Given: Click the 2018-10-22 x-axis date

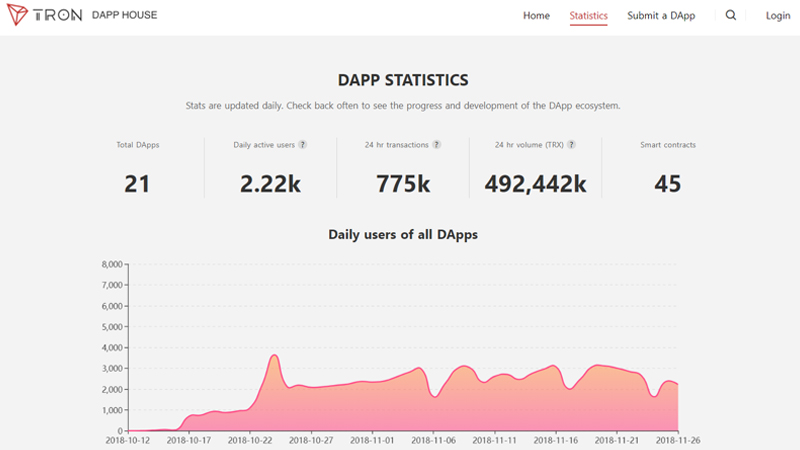Looking at the screenshot, I should (250, 440).
